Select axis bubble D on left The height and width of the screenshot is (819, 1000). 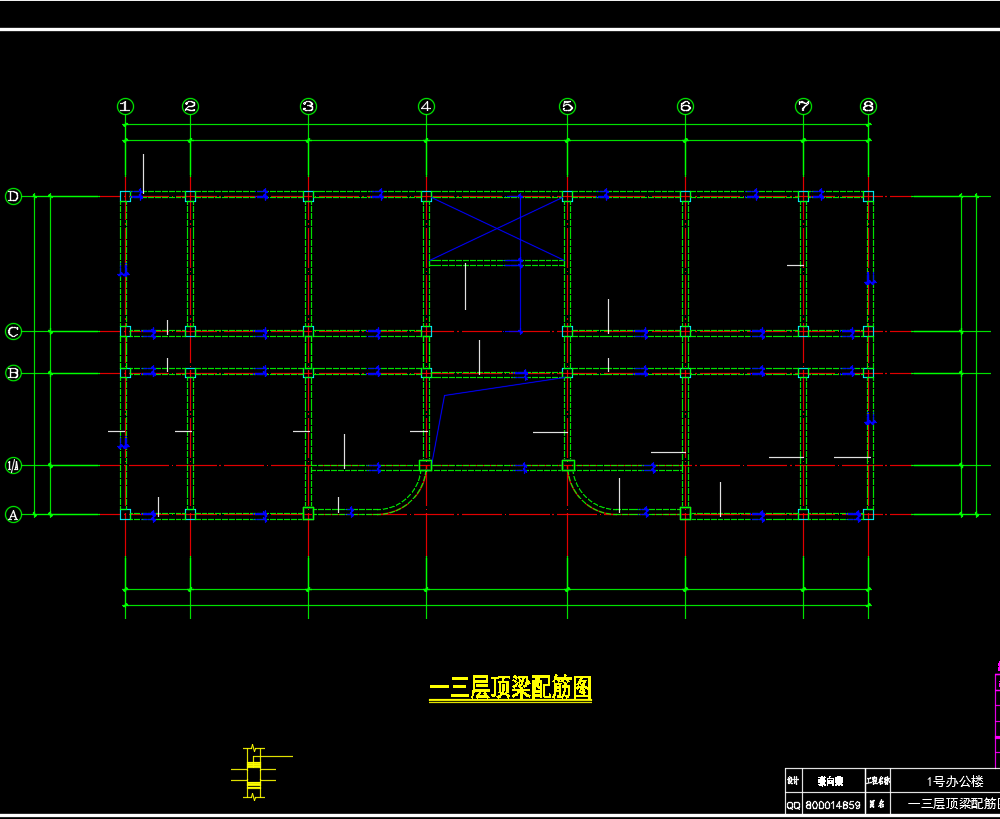coord(14,196)
